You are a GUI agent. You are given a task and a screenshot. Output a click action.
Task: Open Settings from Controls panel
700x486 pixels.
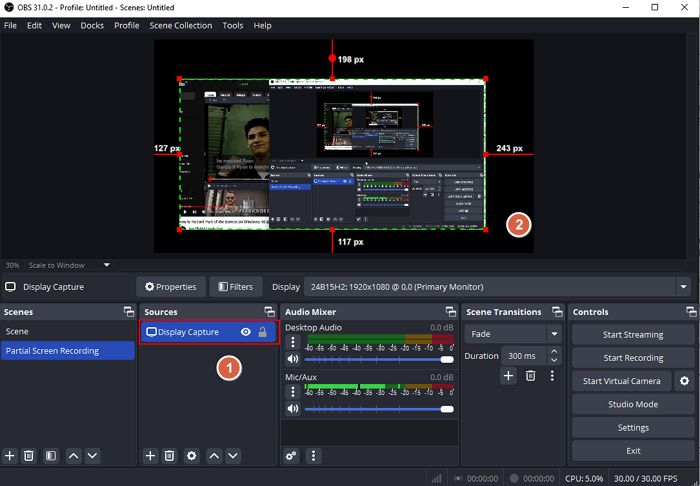(633, 428)
